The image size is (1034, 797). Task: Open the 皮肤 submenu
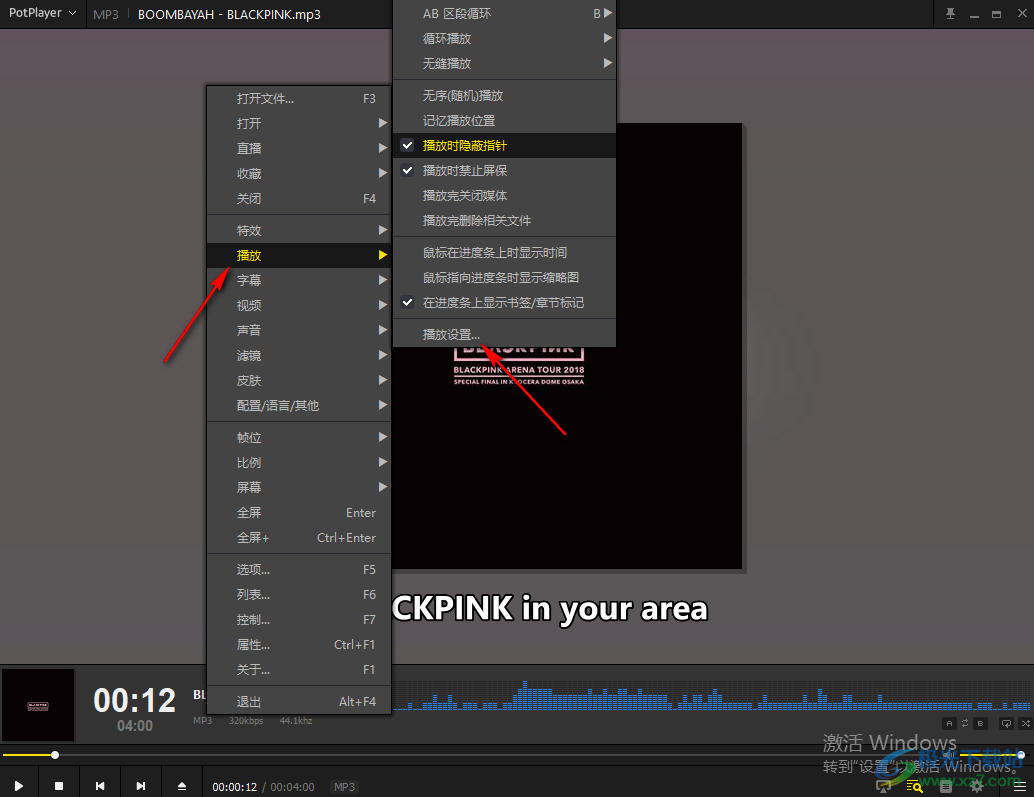[299, 380]
